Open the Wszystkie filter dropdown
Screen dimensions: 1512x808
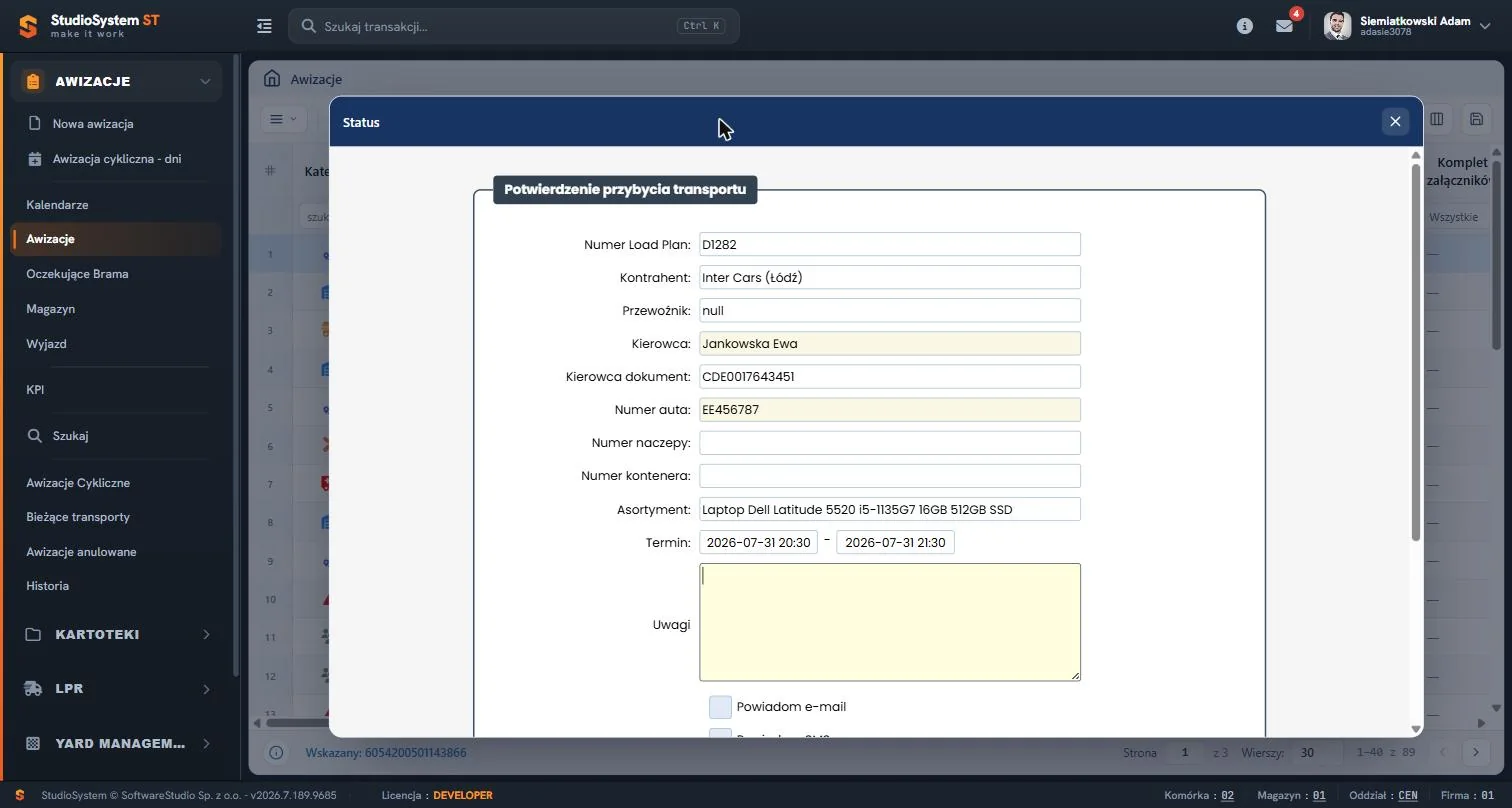pyautogui.click(x=1456, y=216)
